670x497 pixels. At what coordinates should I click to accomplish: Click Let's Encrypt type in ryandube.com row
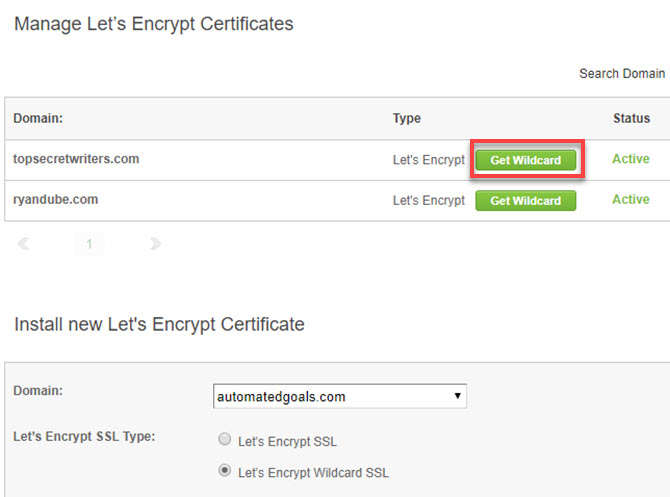pos(429,200)
